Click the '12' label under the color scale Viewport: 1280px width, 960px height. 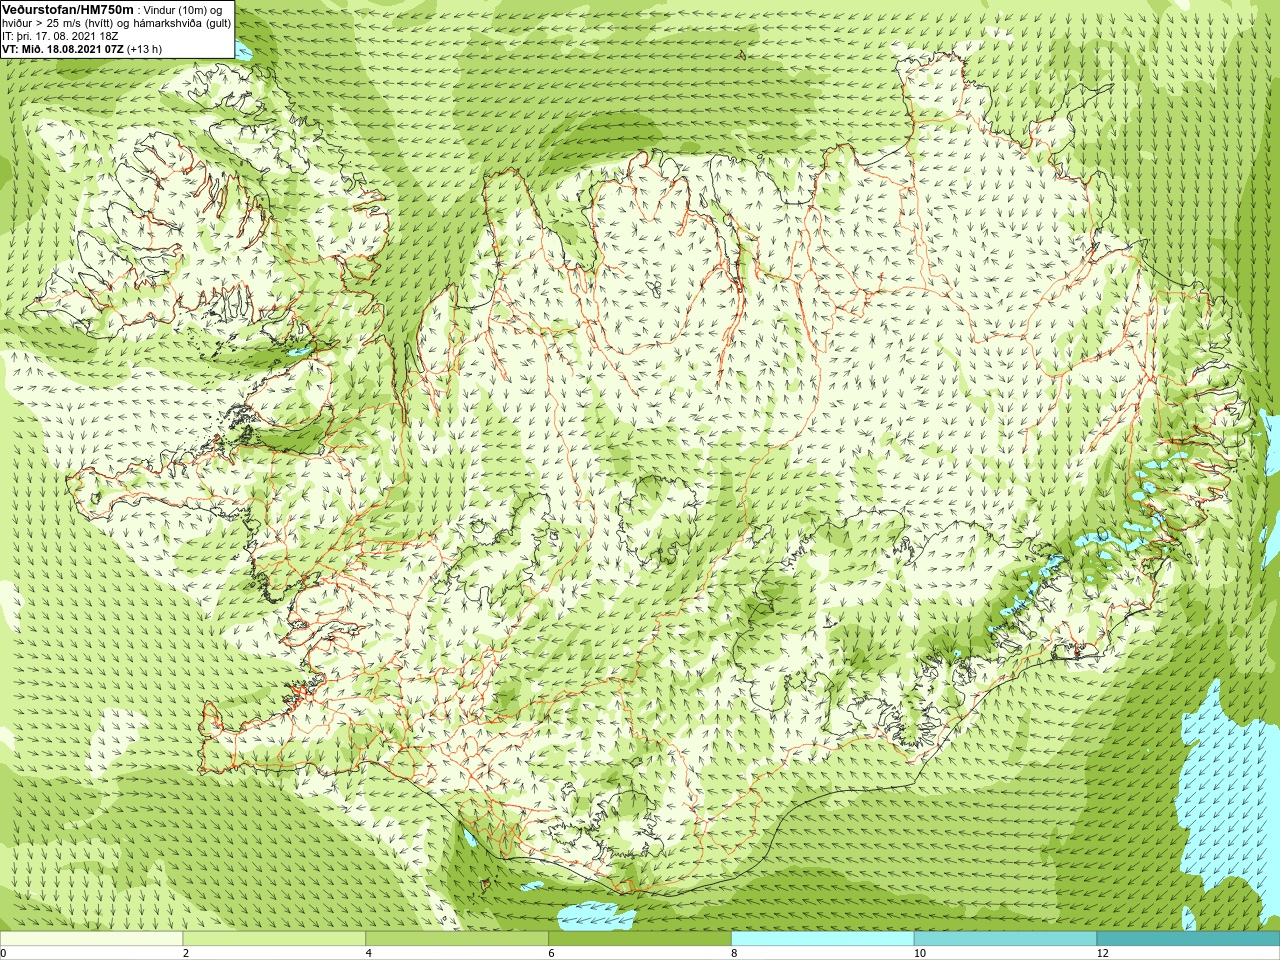[x=1102, y=953]
